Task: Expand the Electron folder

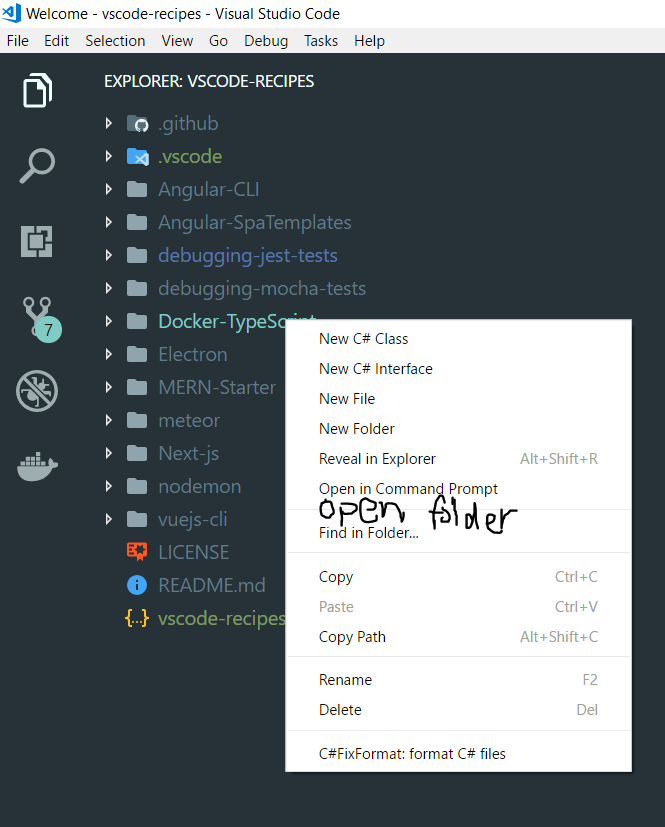Action: point(109,354)
